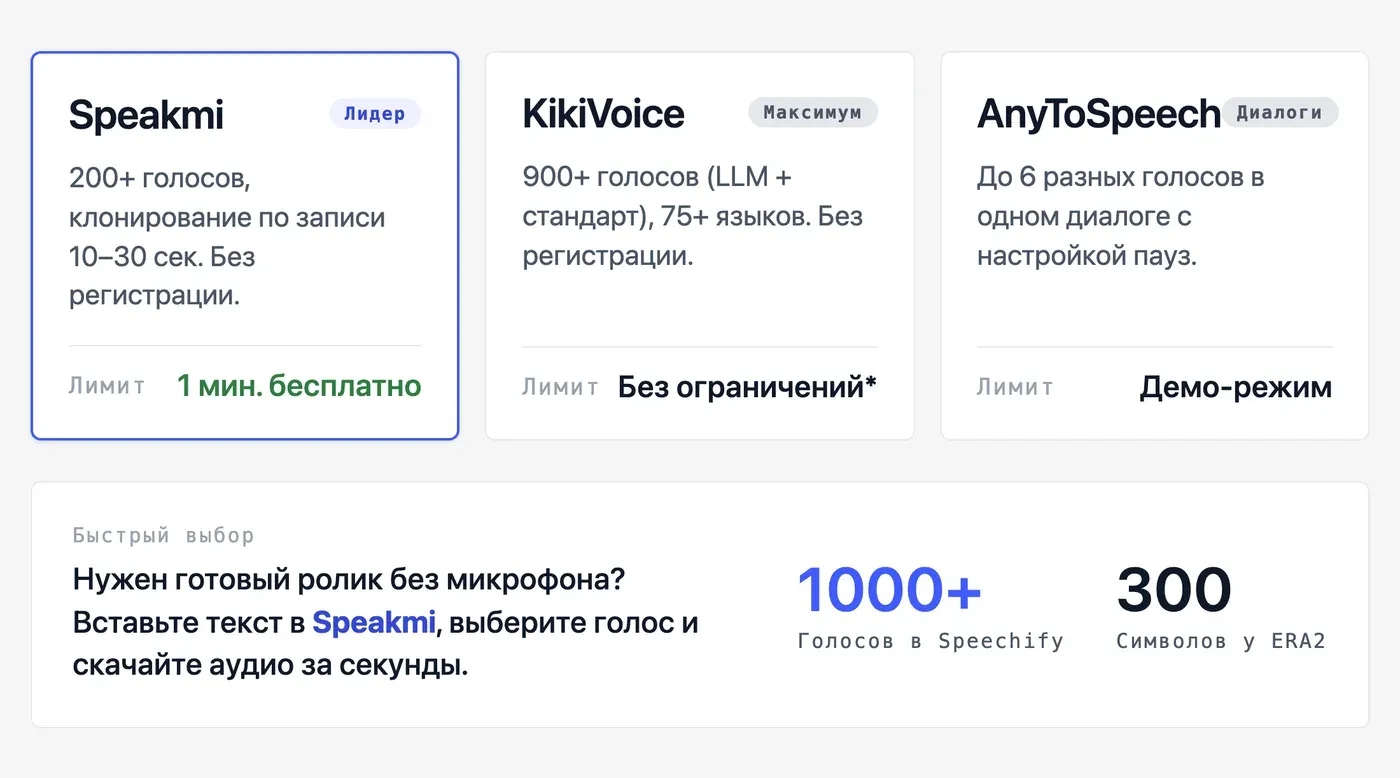This screenshot has height=778, width=1400.
Task: Click the "Быстрый выбор" label
Action: click(163, 536)
